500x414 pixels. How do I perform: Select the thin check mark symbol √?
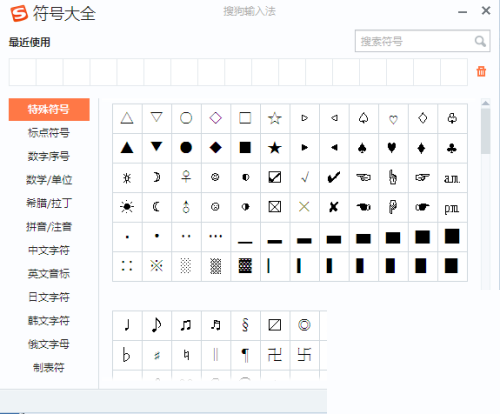(304, 177)
